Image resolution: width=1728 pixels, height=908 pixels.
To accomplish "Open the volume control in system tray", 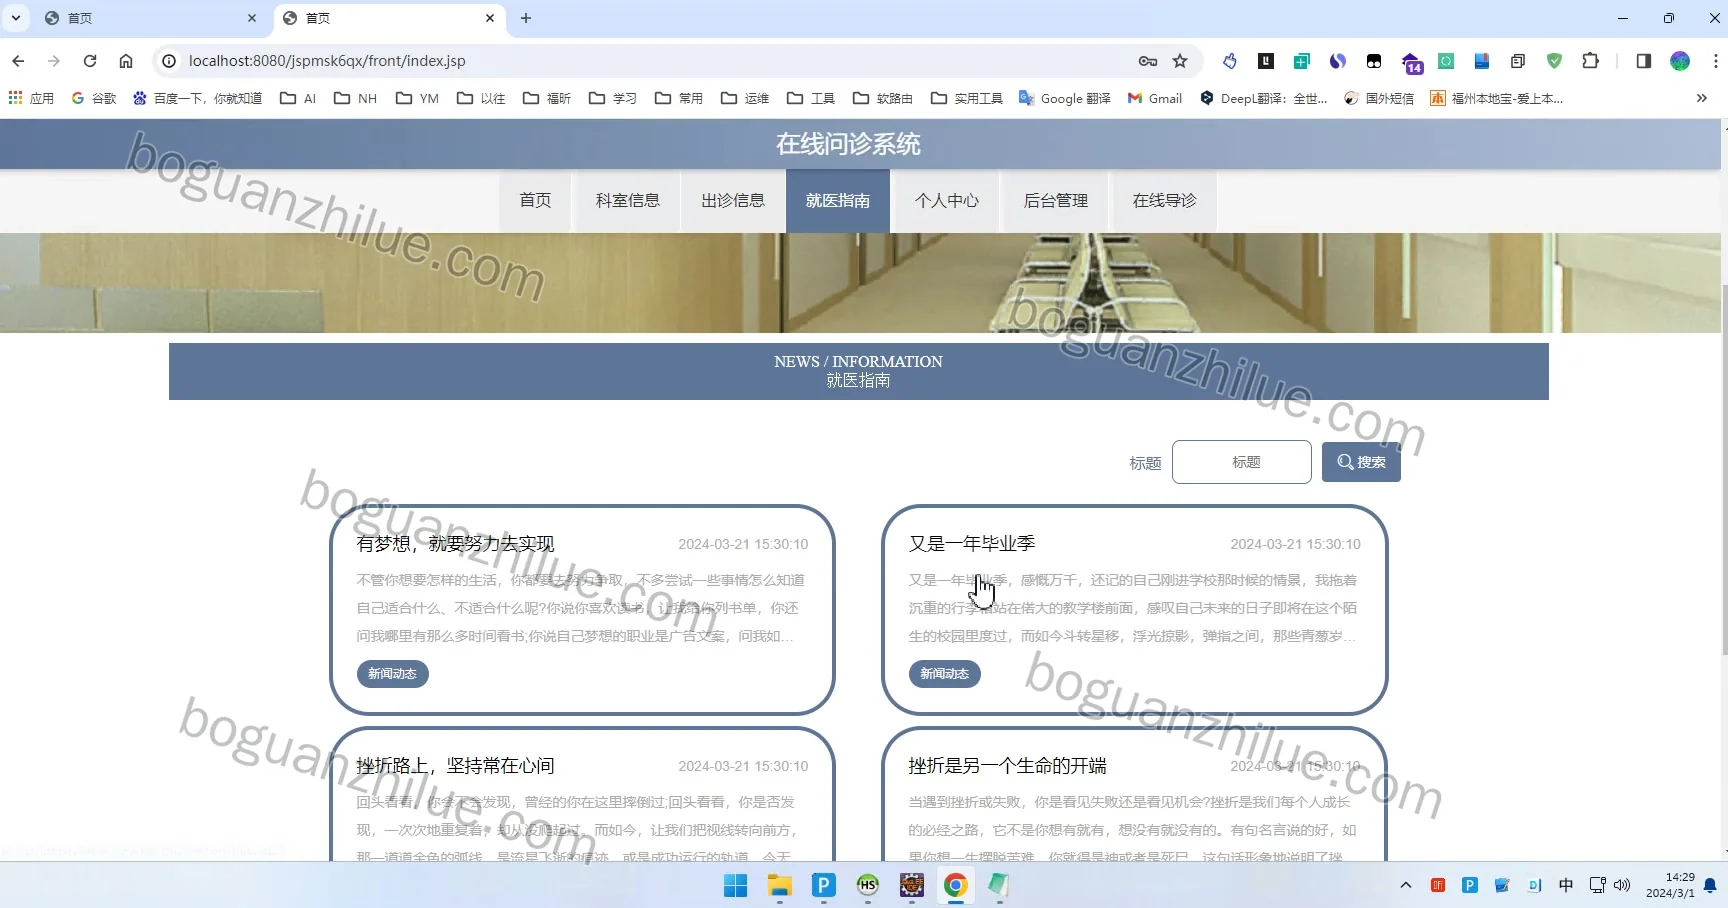I will [1622, 885].
